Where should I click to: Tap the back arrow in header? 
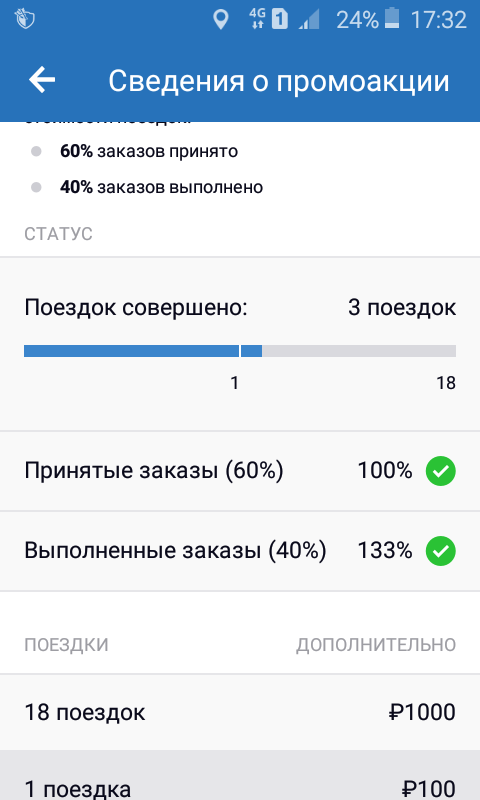pos(42,81)
